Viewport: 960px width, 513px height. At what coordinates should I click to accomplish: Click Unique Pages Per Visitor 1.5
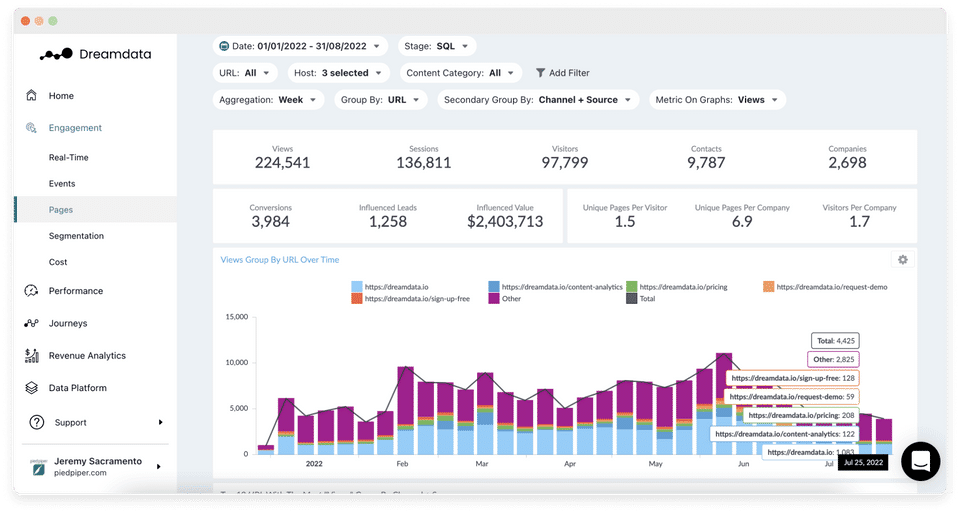[x=625, y=217]
